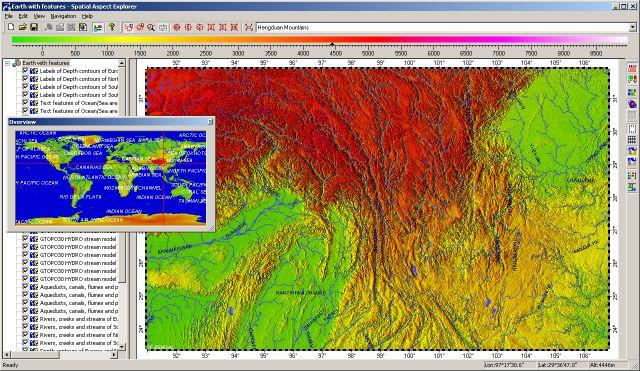Uncheck Labels of Depth contours of Eur layer
Image resolution: width=640 pixels, height=371 pixels.
[26, 71]
